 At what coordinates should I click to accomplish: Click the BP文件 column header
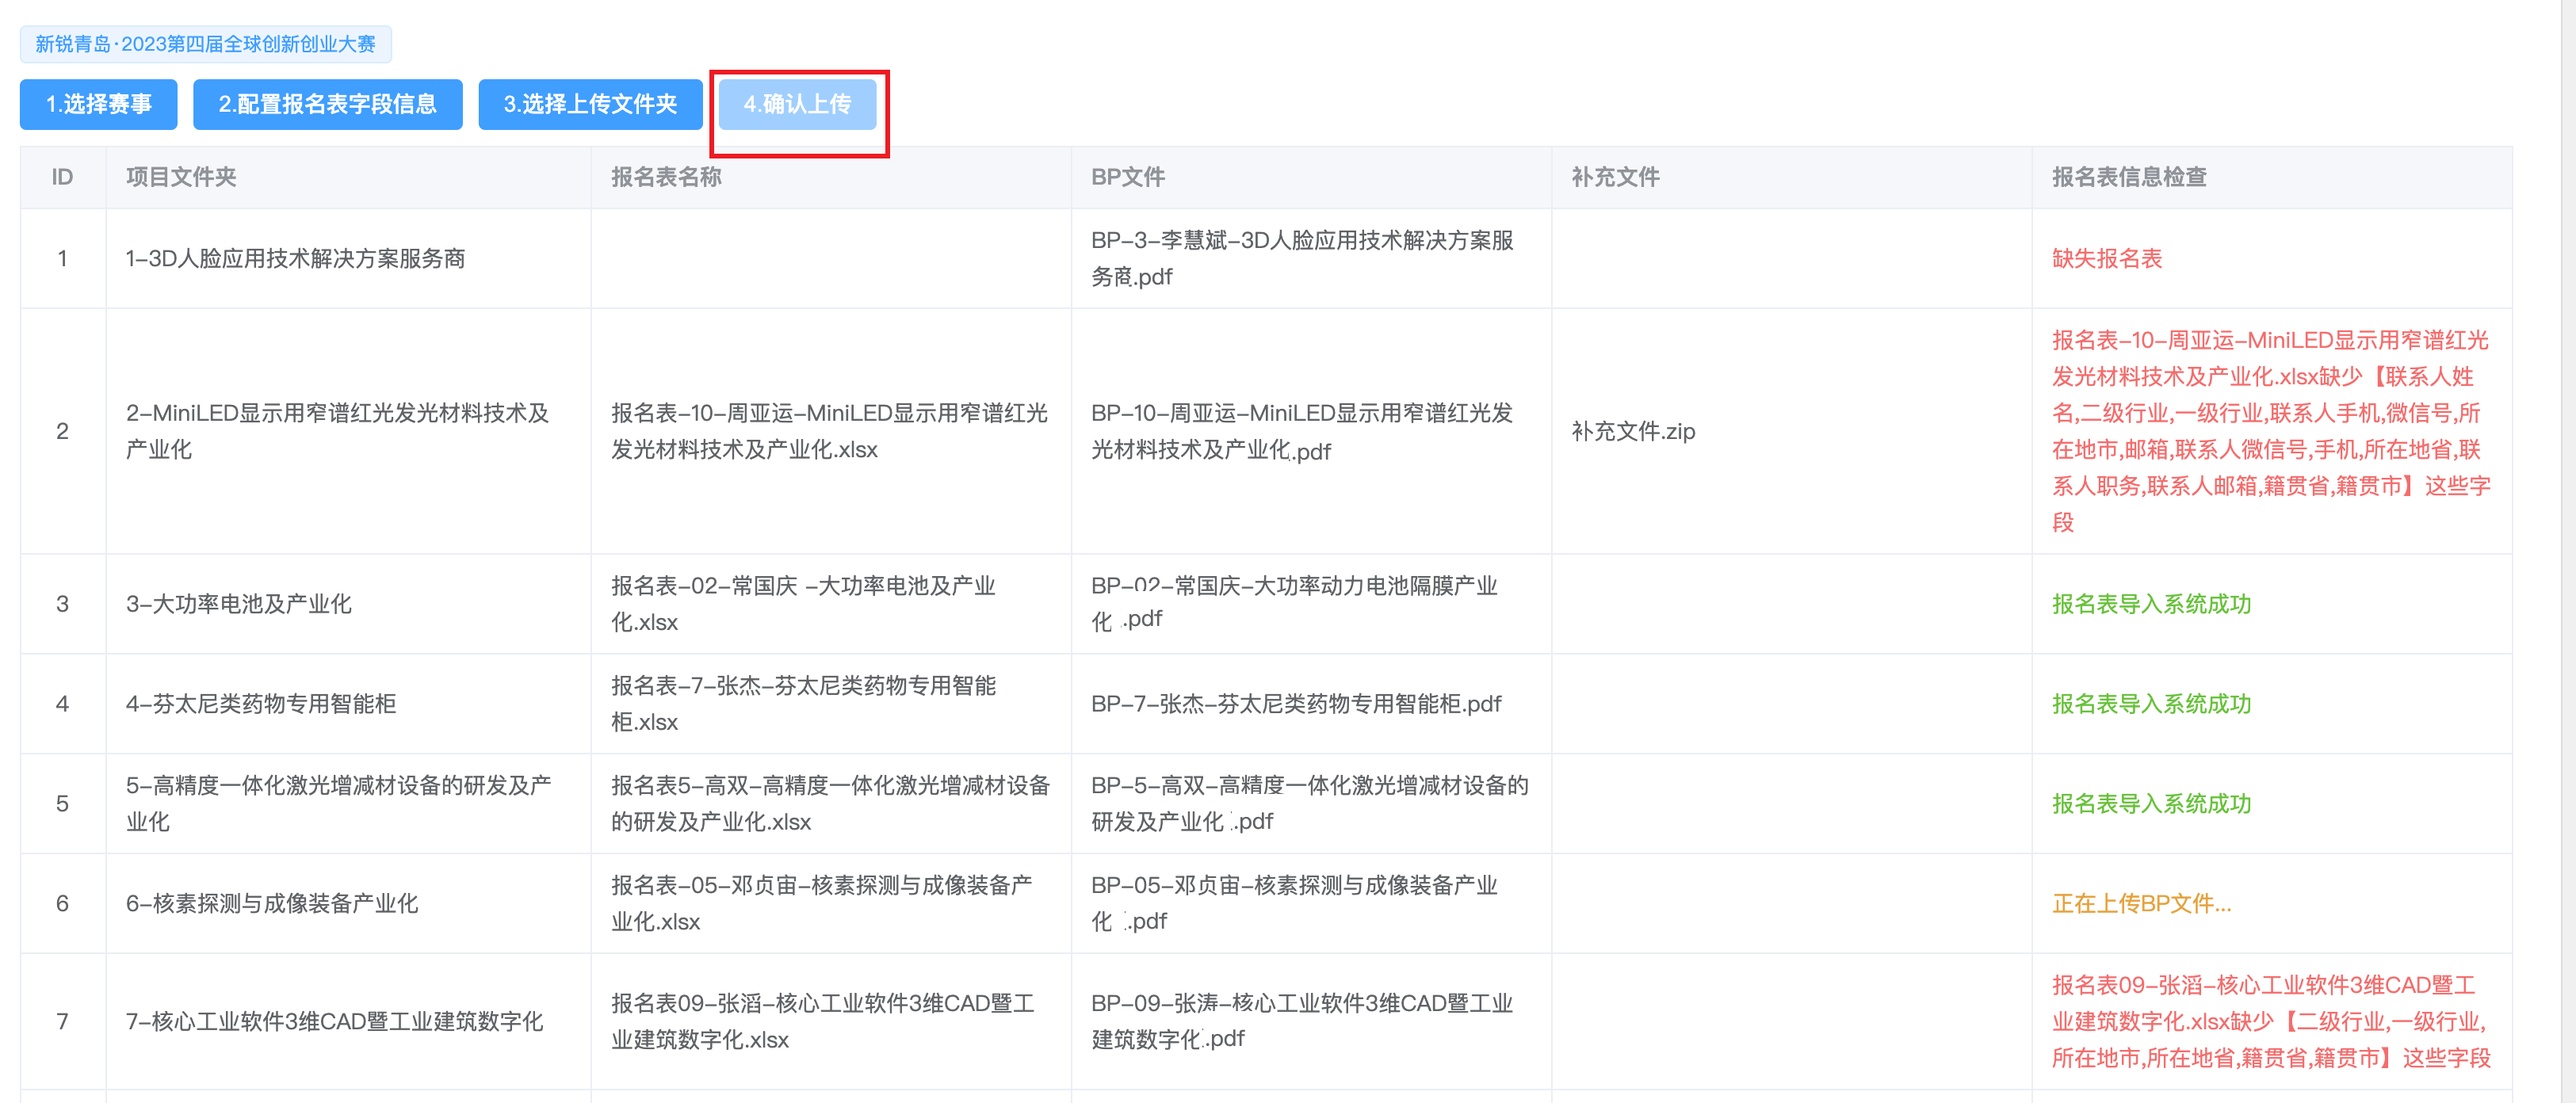1127,177
